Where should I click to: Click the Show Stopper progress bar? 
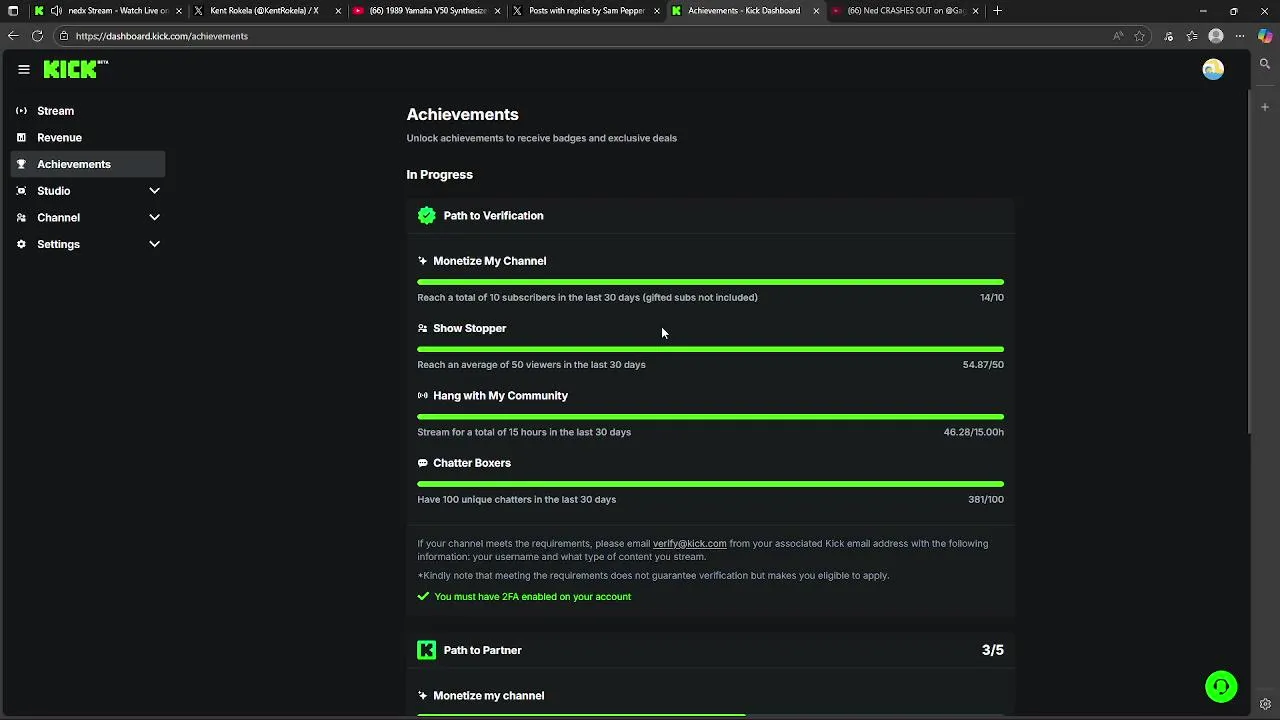(x=710, y=349)
